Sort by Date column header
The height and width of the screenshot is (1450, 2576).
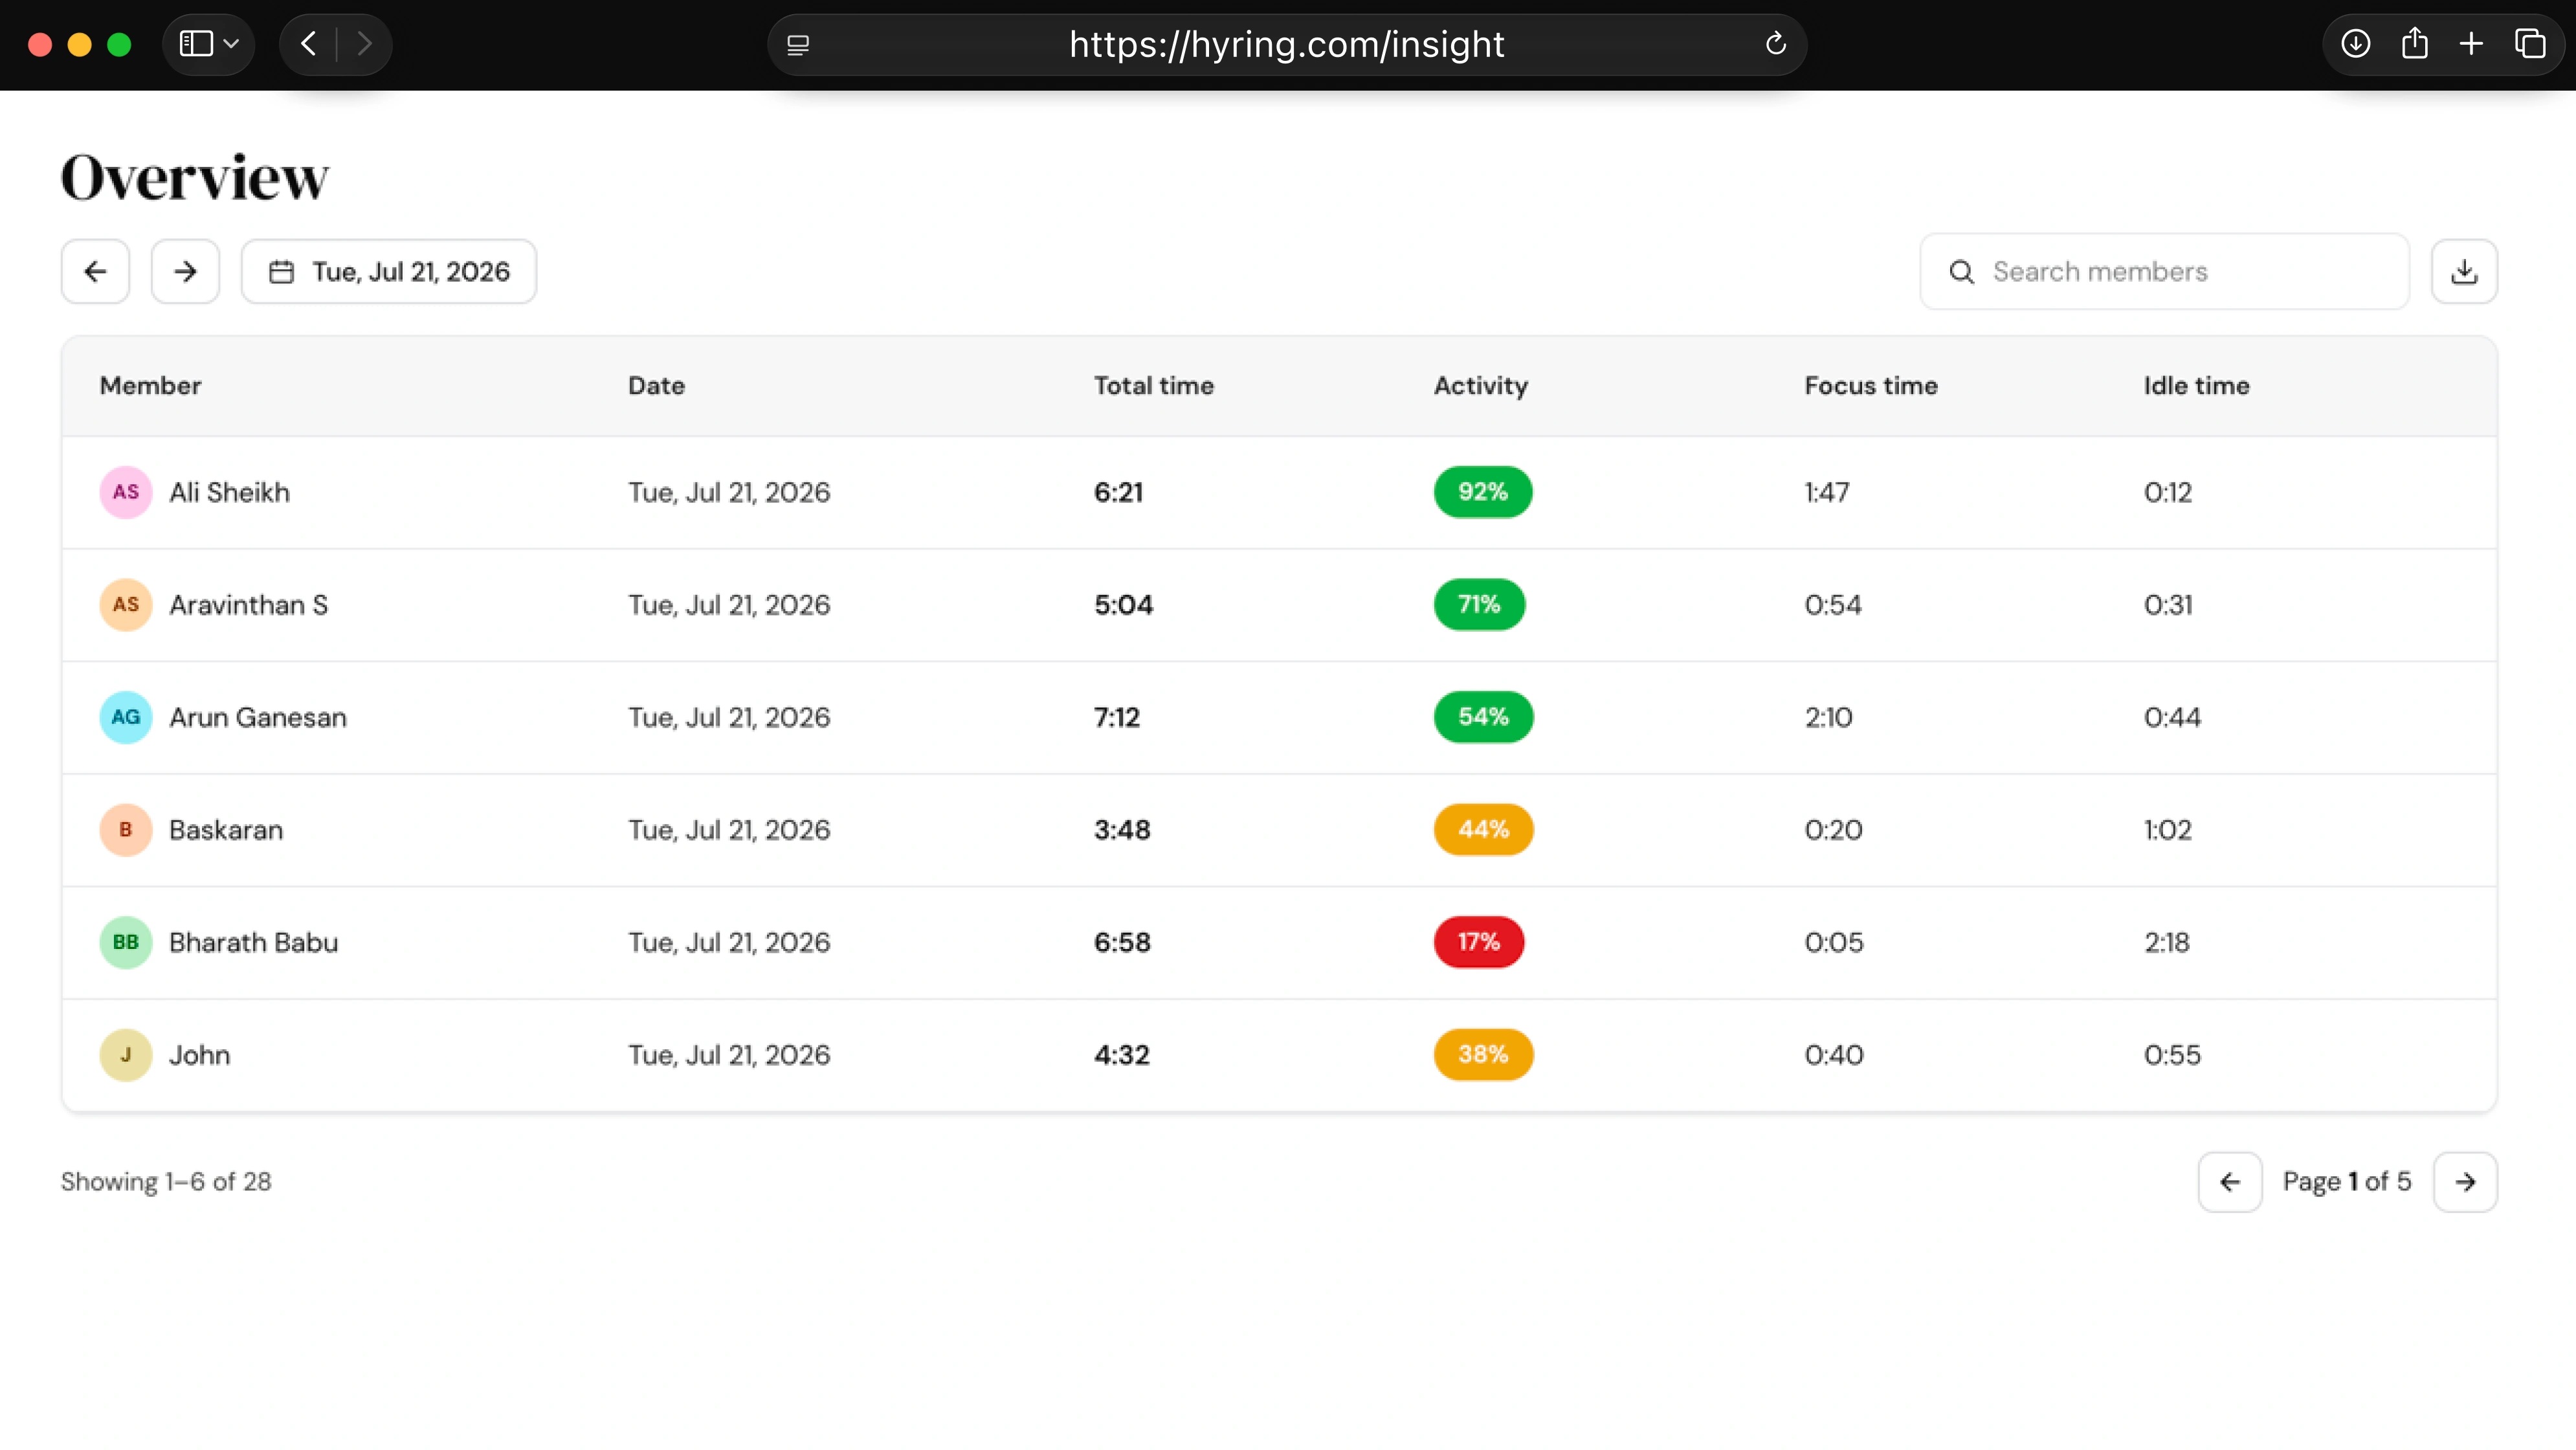pyautogui.click(x=656, y=386)
